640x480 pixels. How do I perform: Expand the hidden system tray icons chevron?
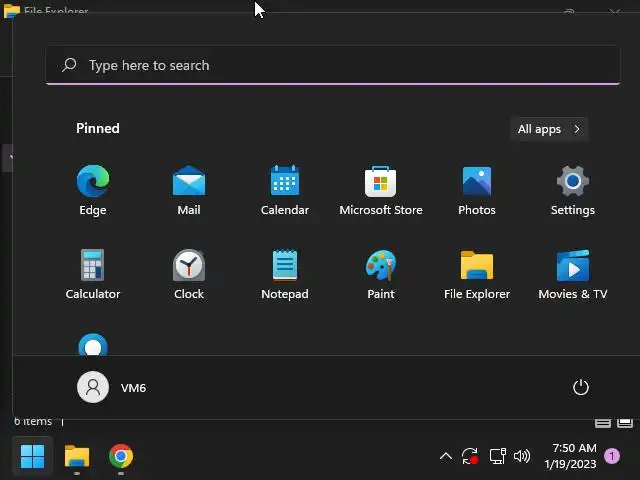(x=446, y=456)
